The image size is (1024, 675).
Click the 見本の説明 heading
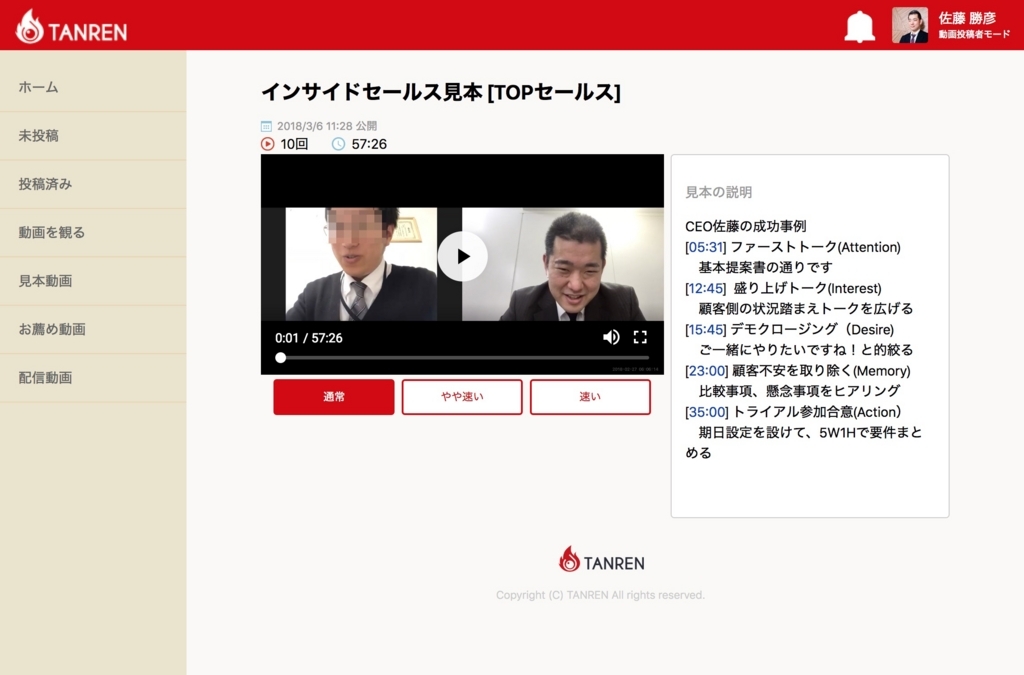pyautogui.click(x=718, y=193)
